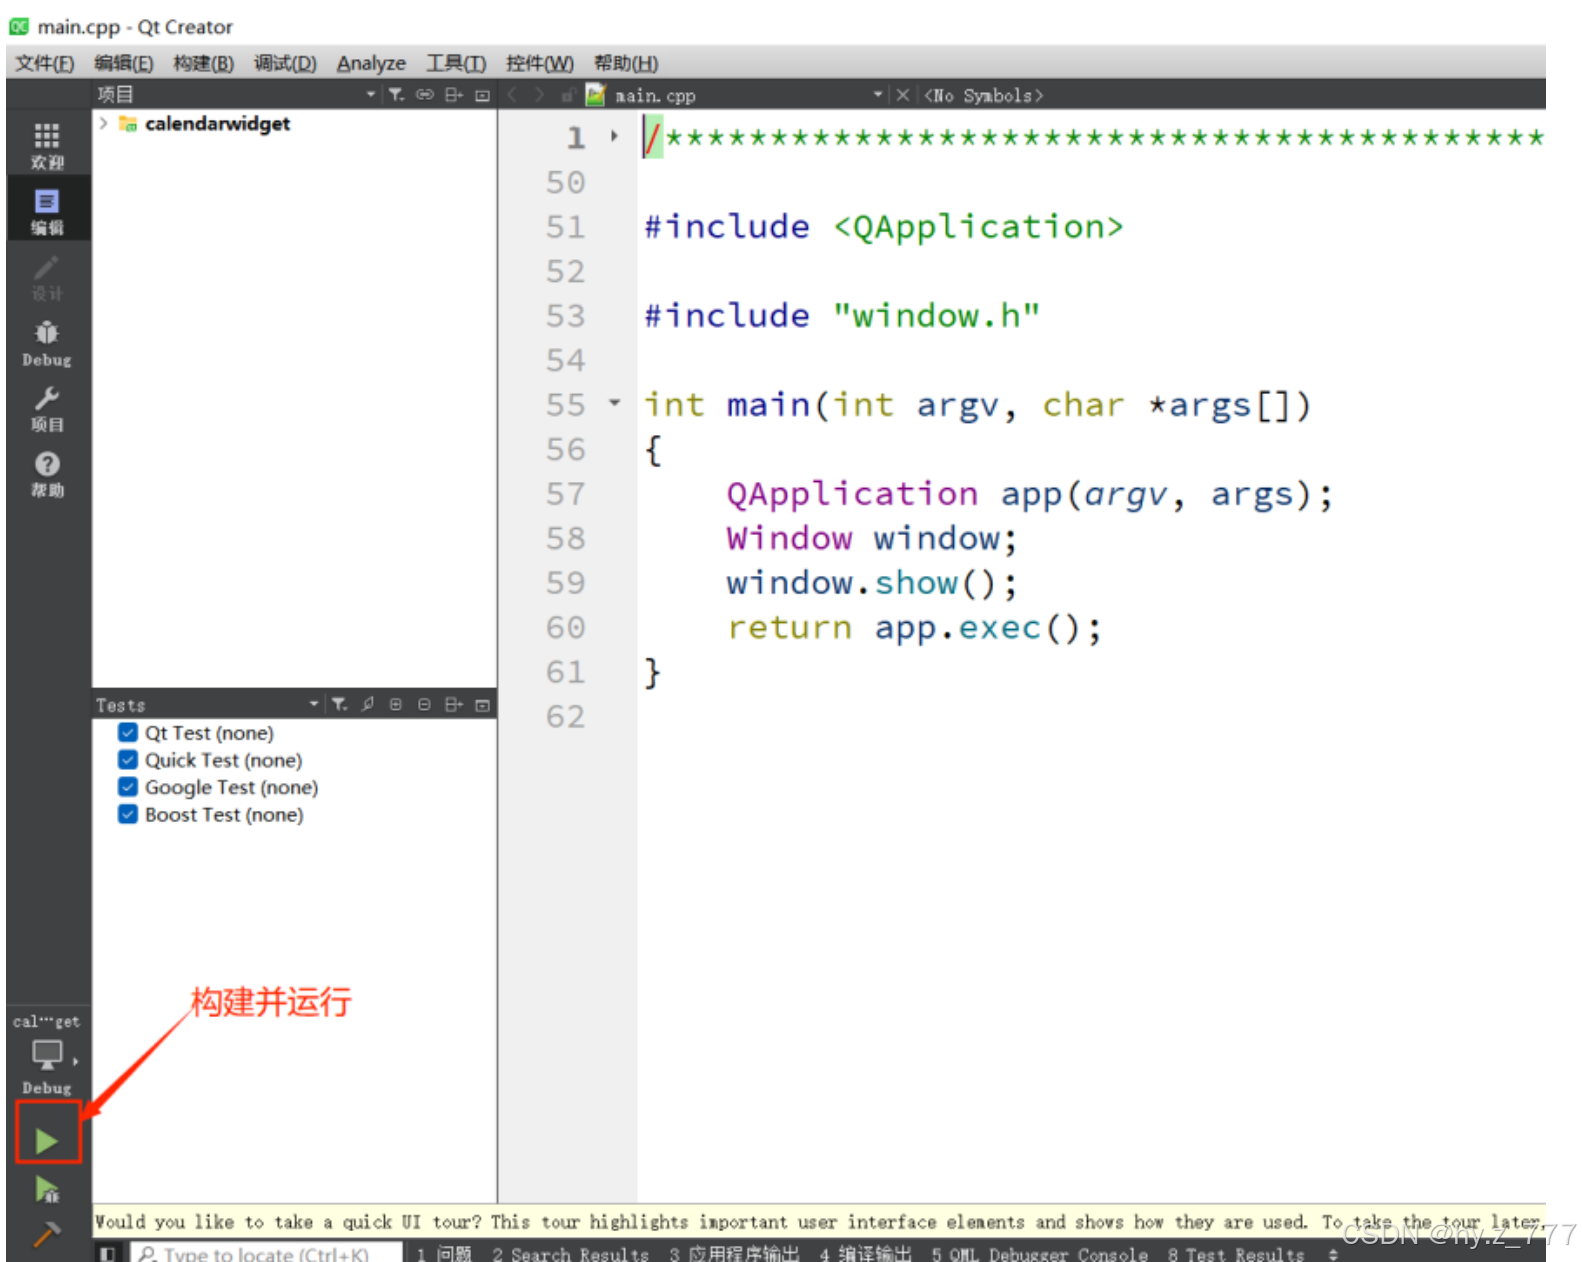Open the <No Symbols> dropdown

[x=983, y=95]
